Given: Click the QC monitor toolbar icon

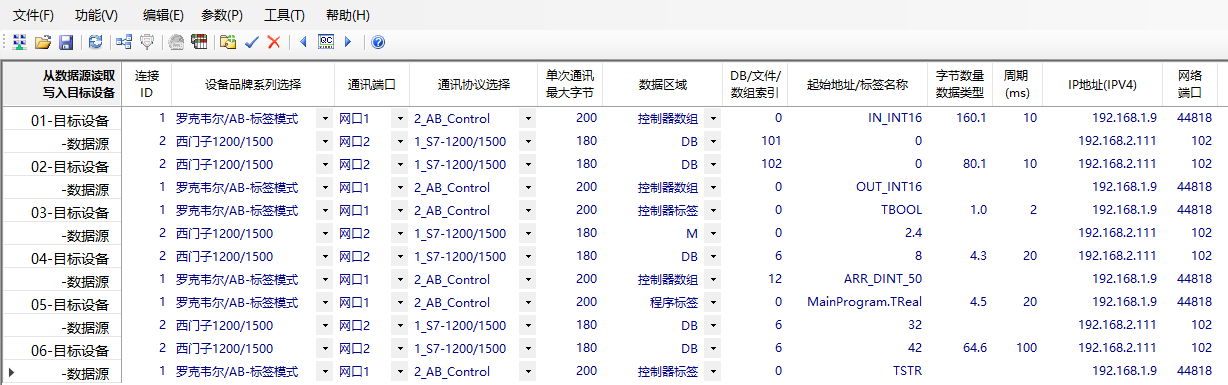Looking at the screenshot, I should pos(325,42).
